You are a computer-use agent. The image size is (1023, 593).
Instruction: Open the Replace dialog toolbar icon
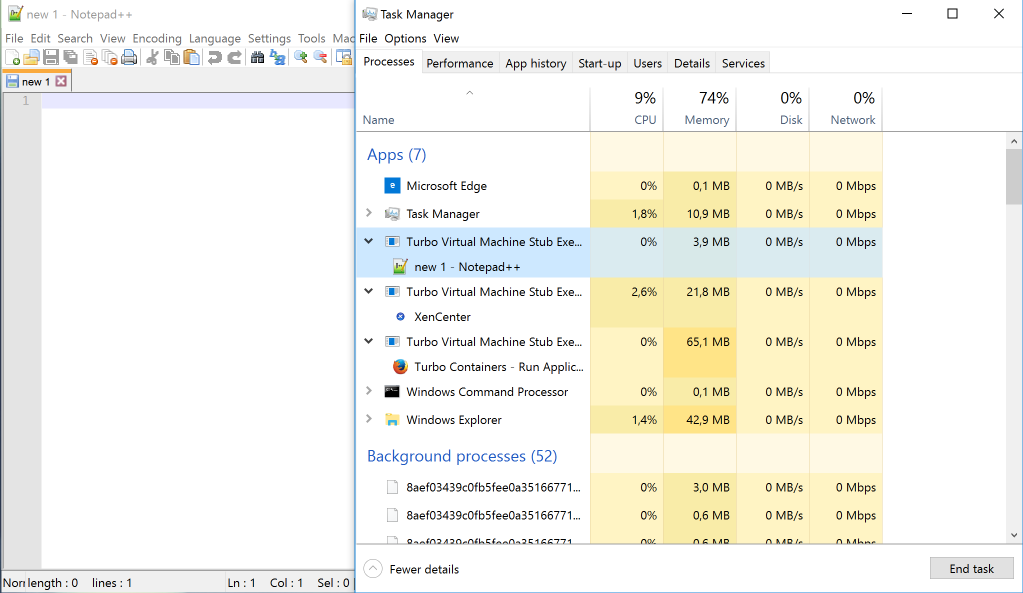(x=277, y=57)
